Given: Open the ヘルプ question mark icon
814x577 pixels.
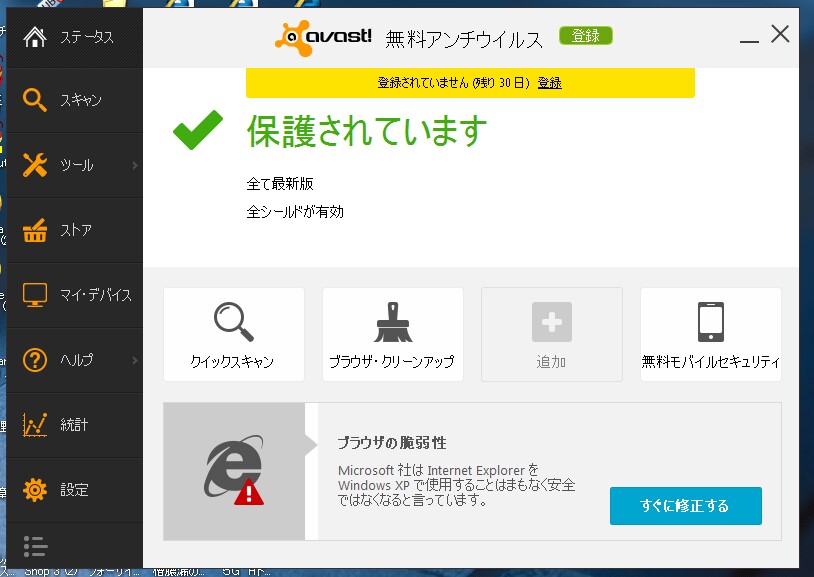Looking at the screenshot, I should [35, 360].
